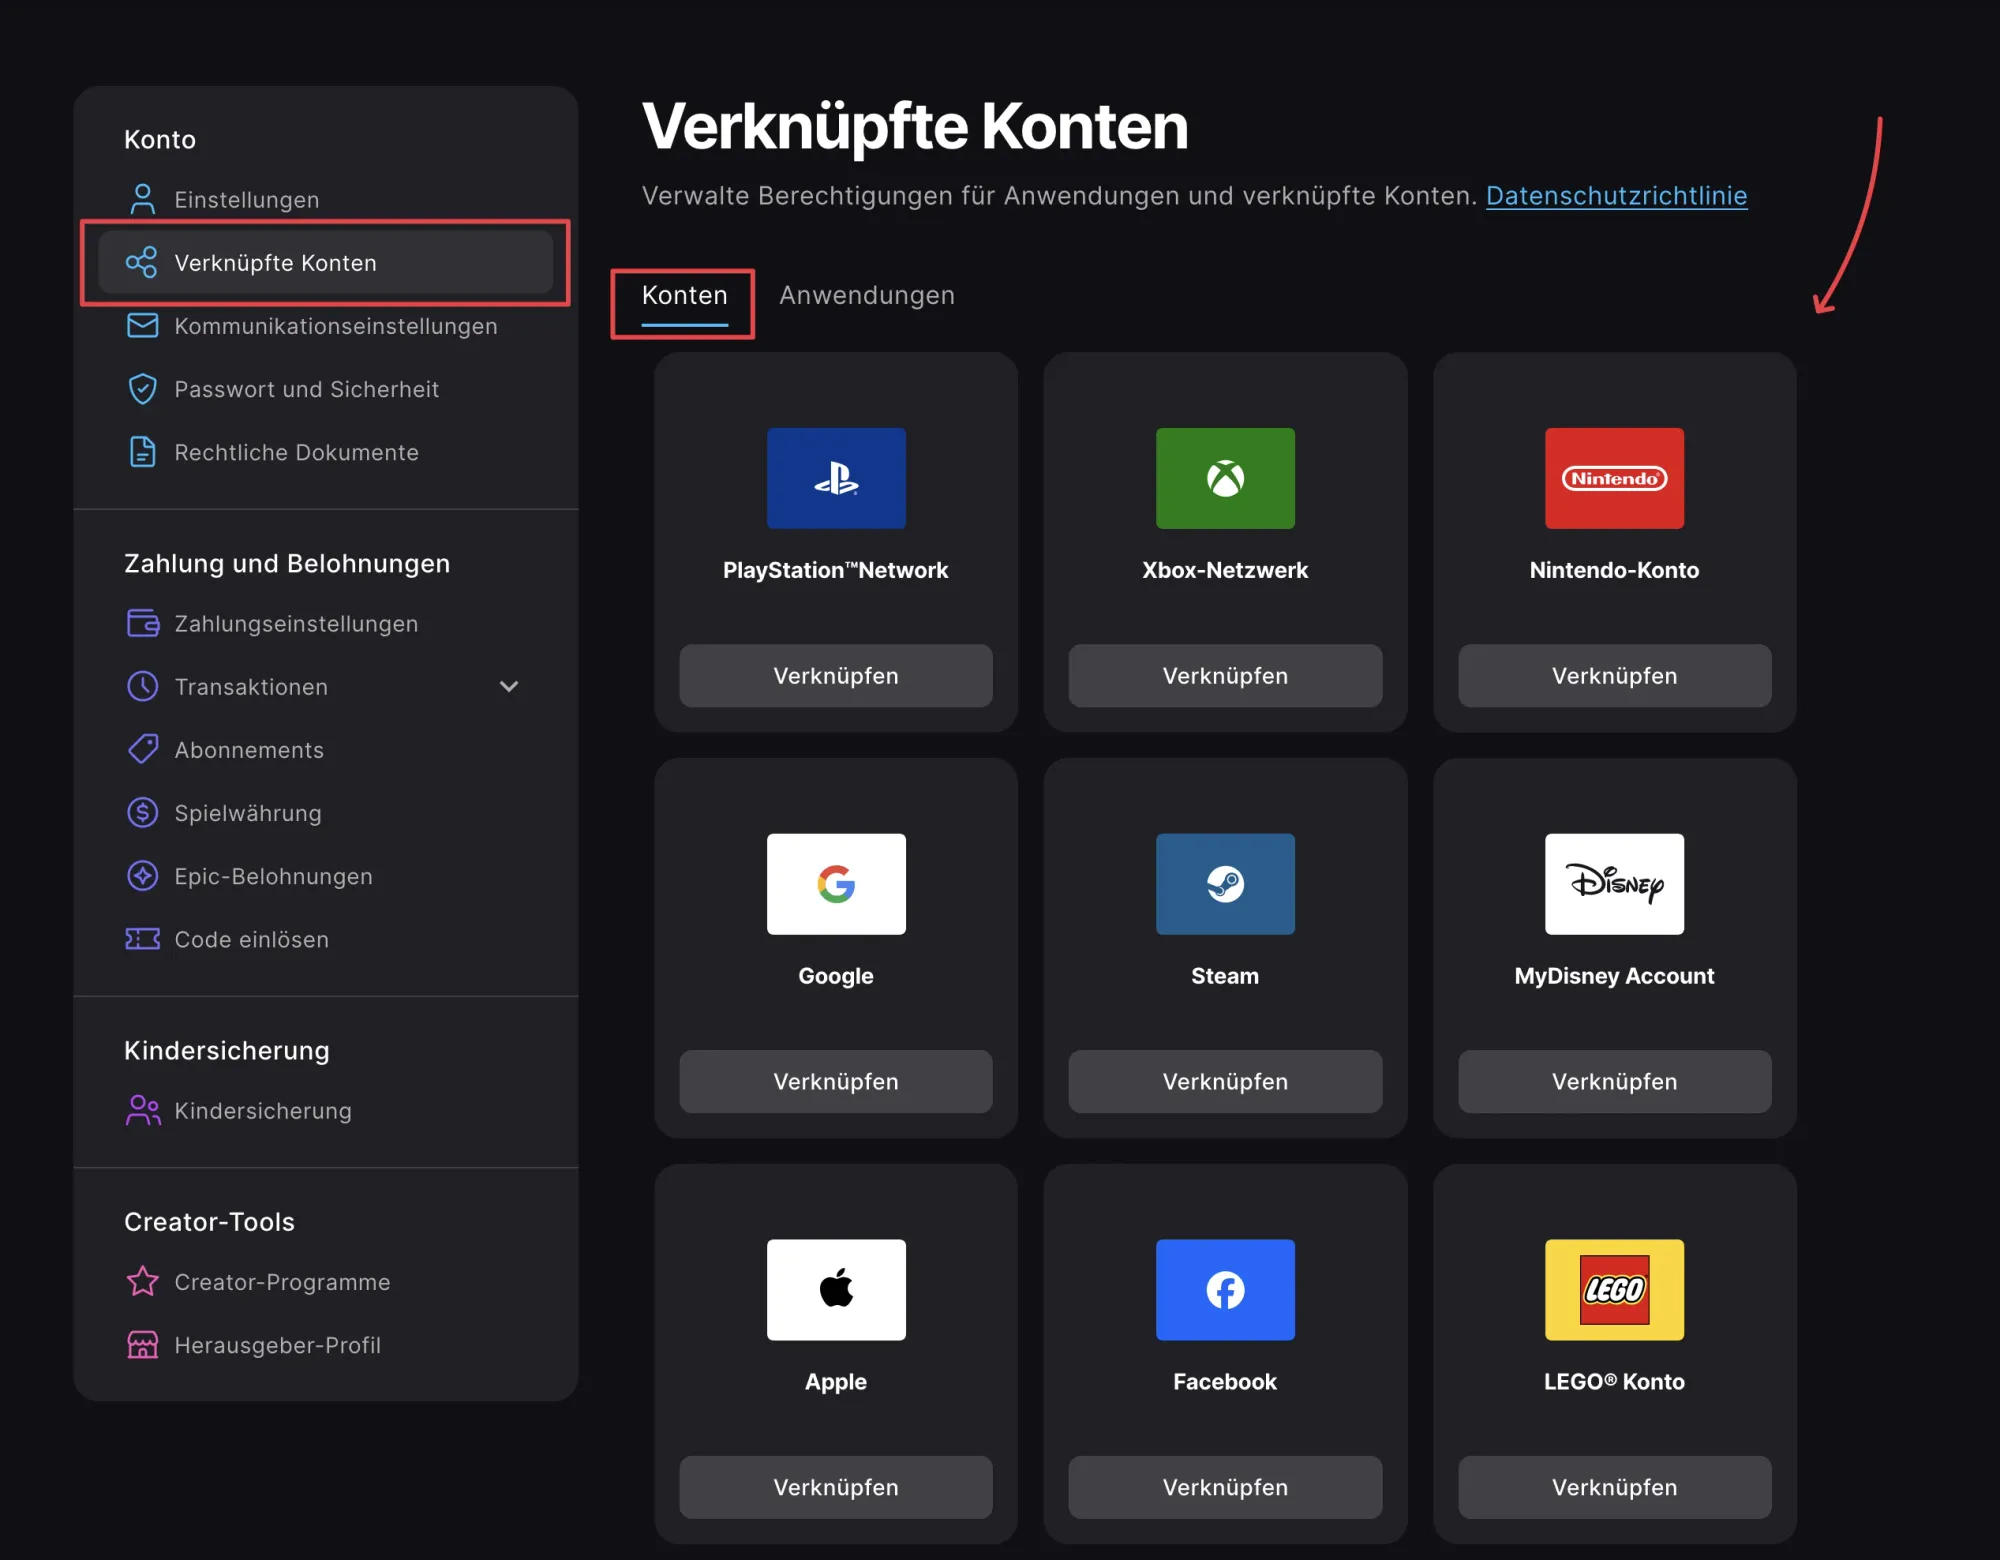Click Verknüpfen for Facebook
Viewport: 2000px width, 1560px height.
(1225, 1487)
